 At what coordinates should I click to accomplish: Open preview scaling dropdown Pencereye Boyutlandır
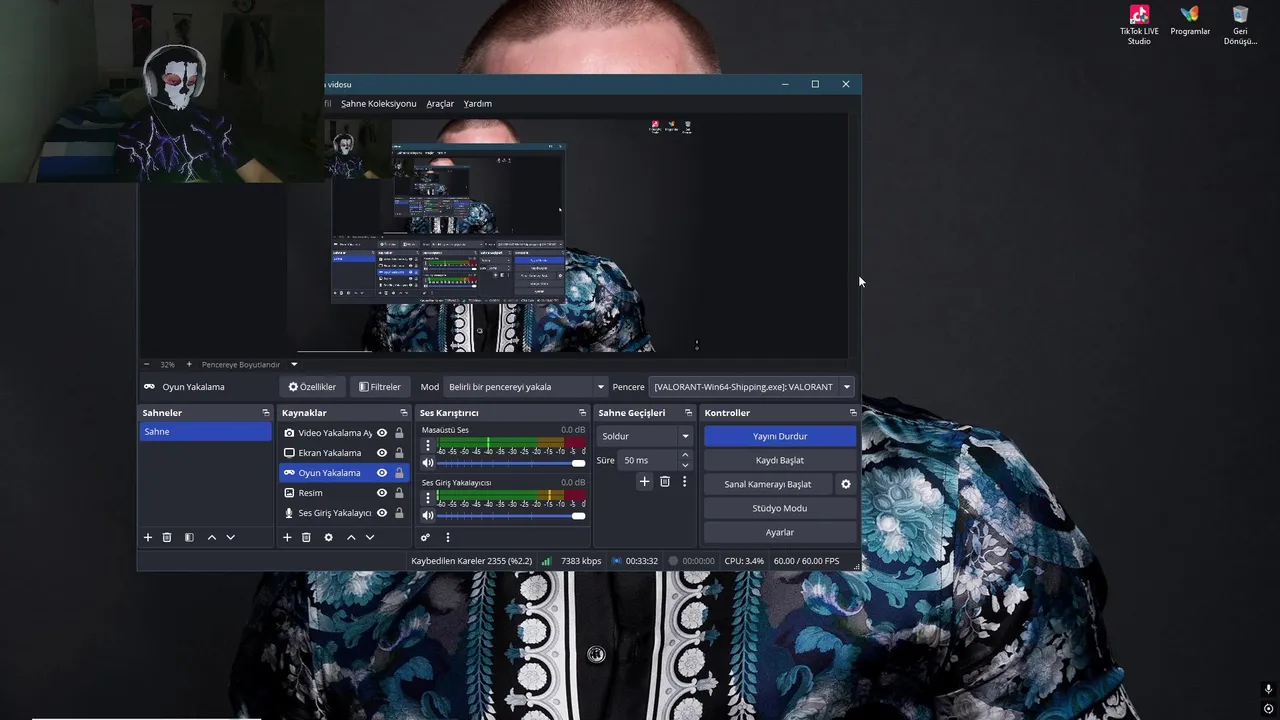click(x=249, y=364)
